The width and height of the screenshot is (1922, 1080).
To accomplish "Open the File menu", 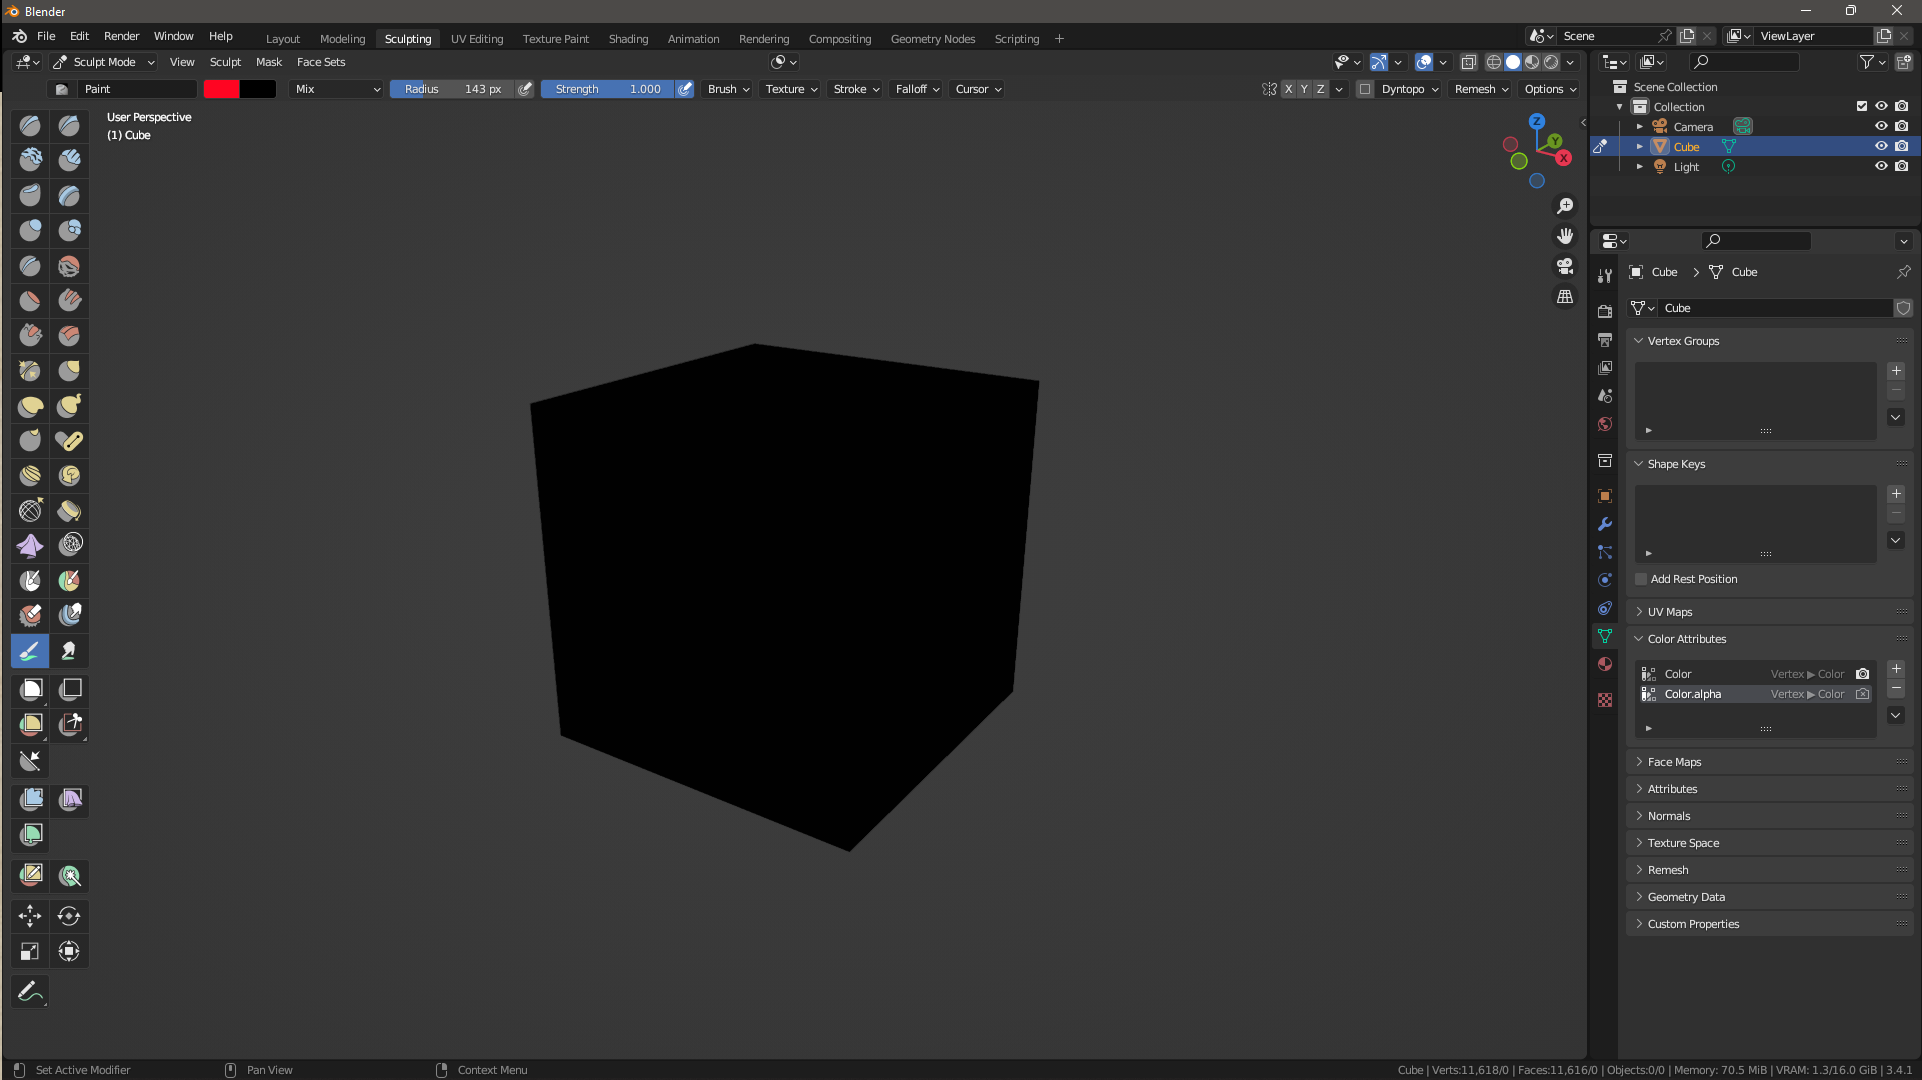I will point(46,36).
